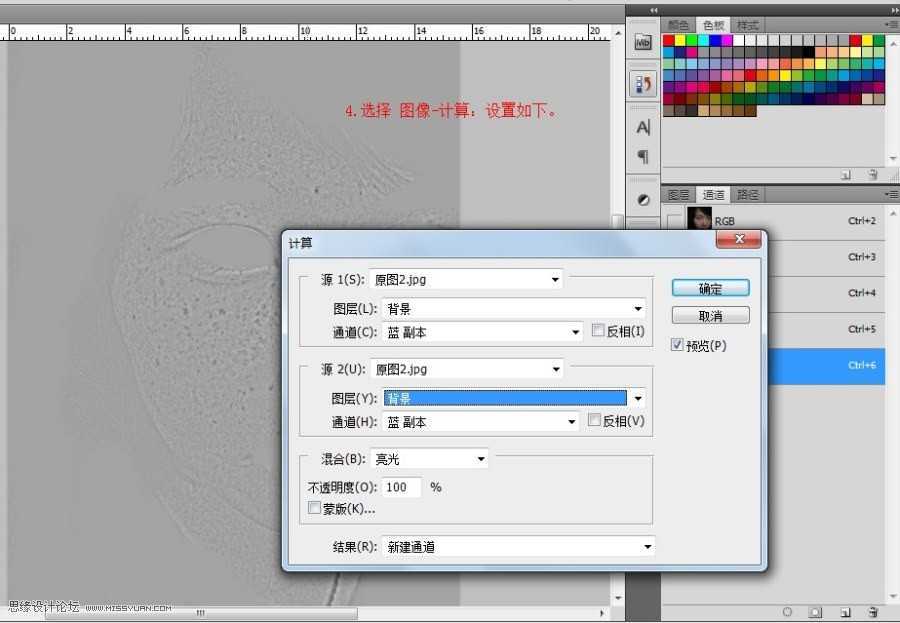Click inside the 不透明度 opacity value field
Screen dimensions: 900x623
tap(400, 487)
